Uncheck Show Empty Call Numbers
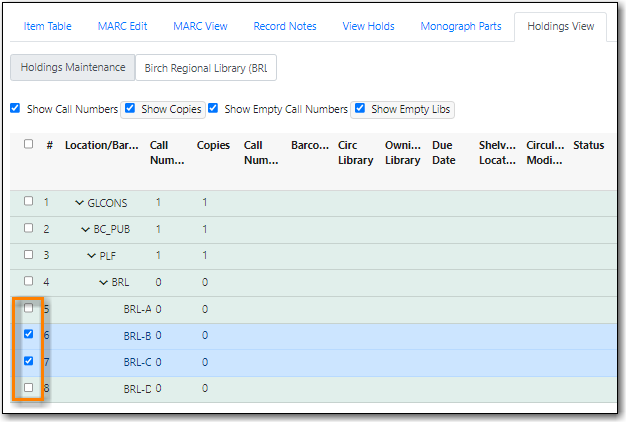 [215, 108]
